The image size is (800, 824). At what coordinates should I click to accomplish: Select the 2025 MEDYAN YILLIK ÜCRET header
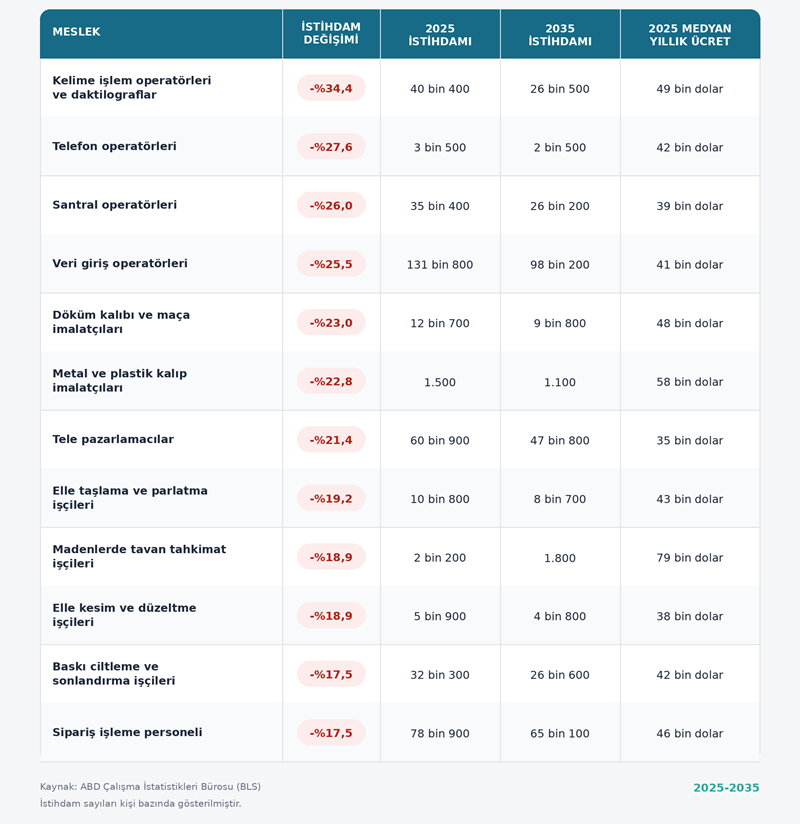tap(690, 35)
